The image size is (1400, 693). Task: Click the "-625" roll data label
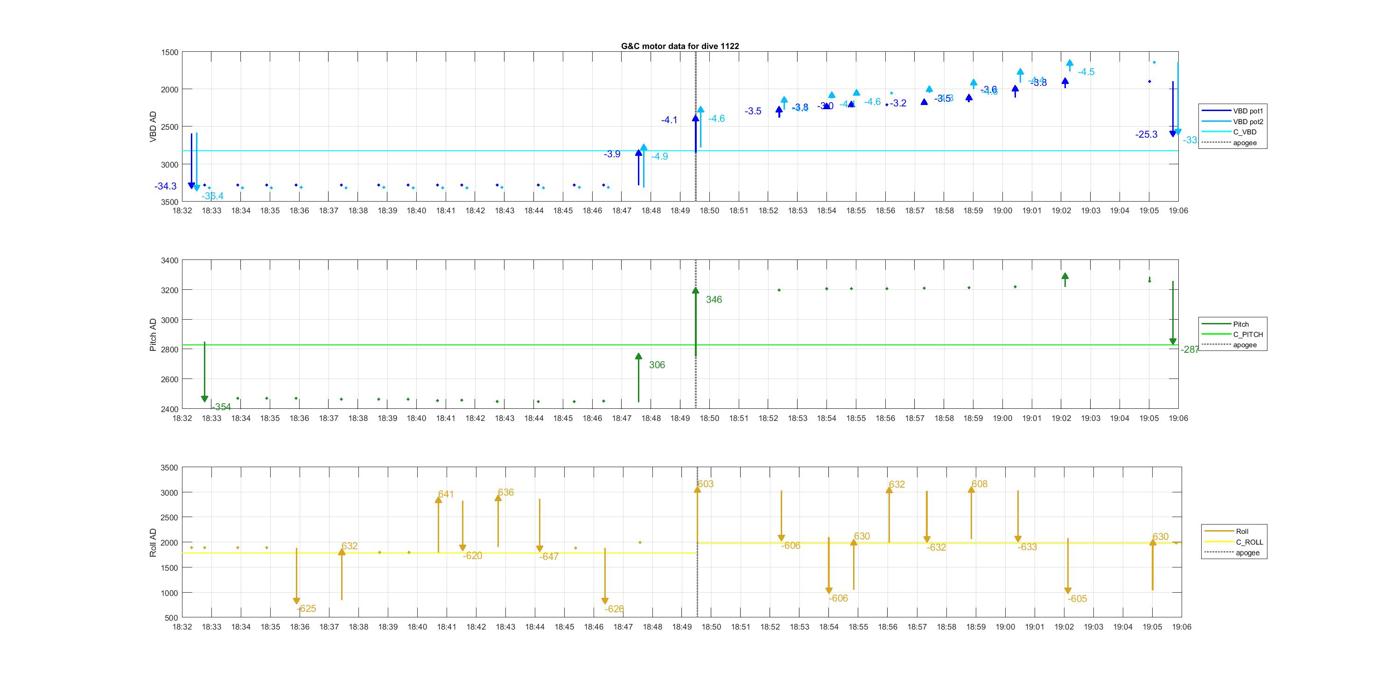click(x=307, y=609)
